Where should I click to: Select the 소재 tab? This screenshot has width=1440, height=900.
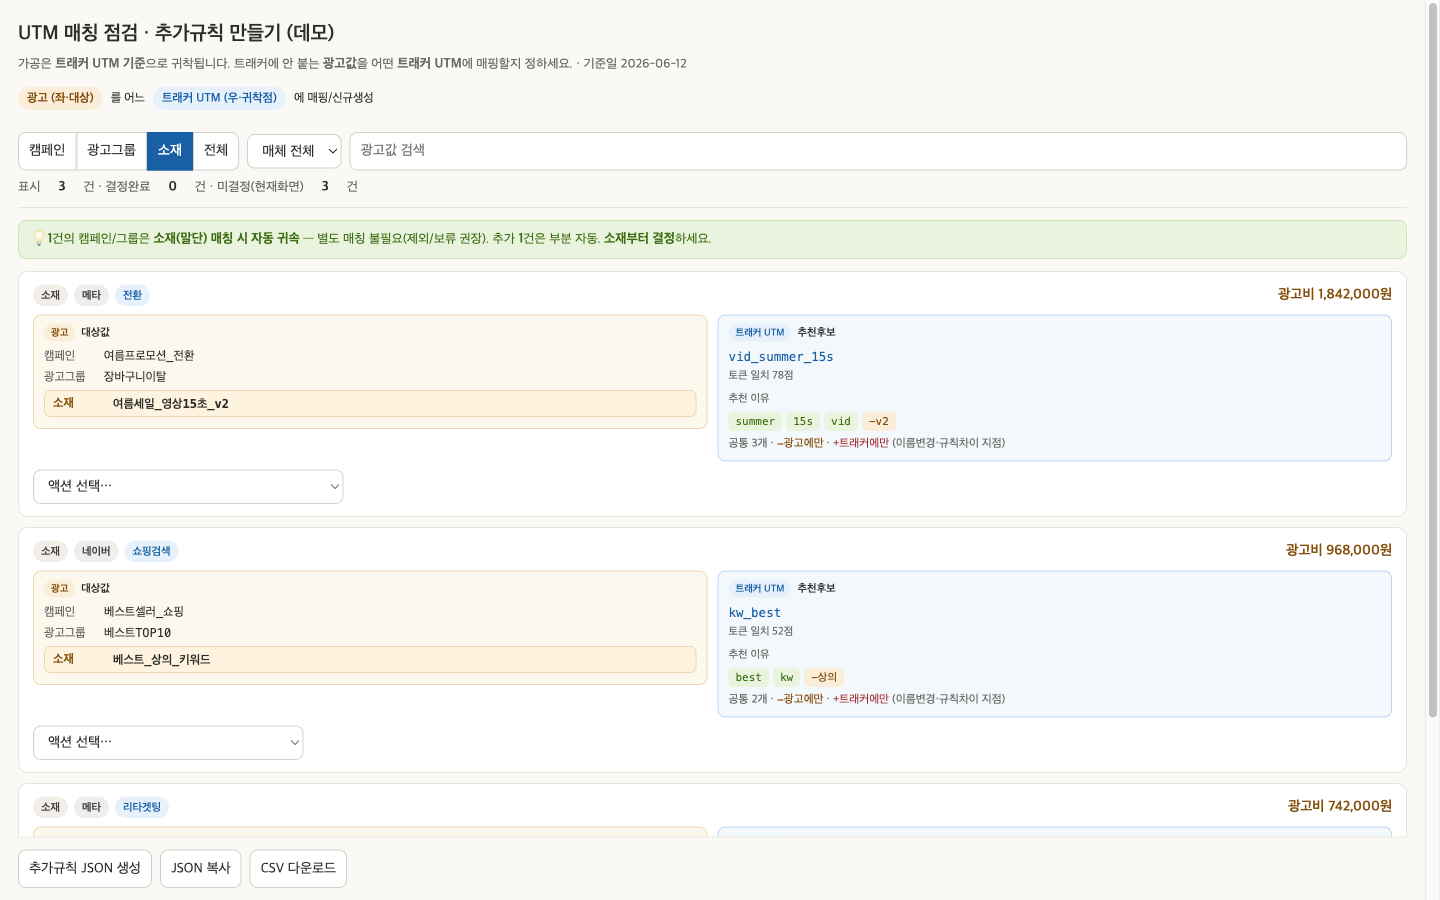(170, 151)
